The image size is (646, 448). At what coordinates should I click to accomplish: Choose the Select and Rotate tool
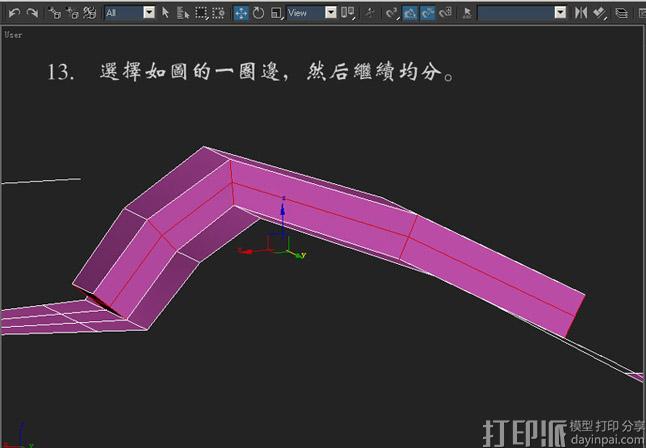(259, 13)
